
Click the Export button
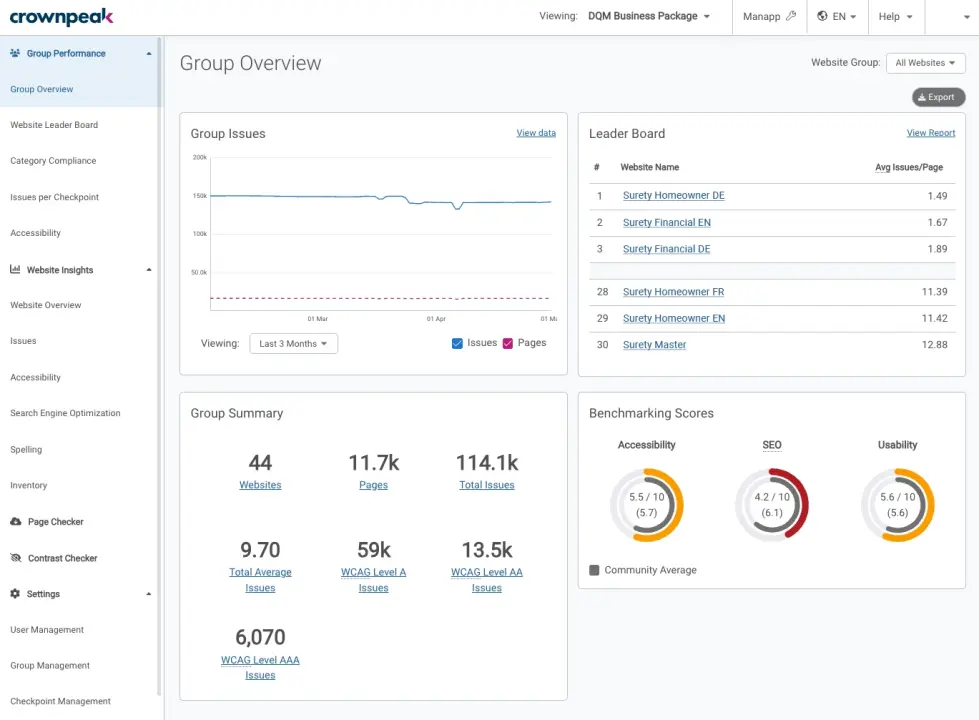pyautogui.click(x=938, y=97)
